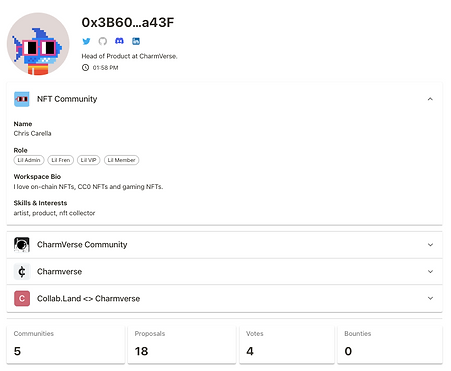Select the Lil Admin role chip

(29, 160)
